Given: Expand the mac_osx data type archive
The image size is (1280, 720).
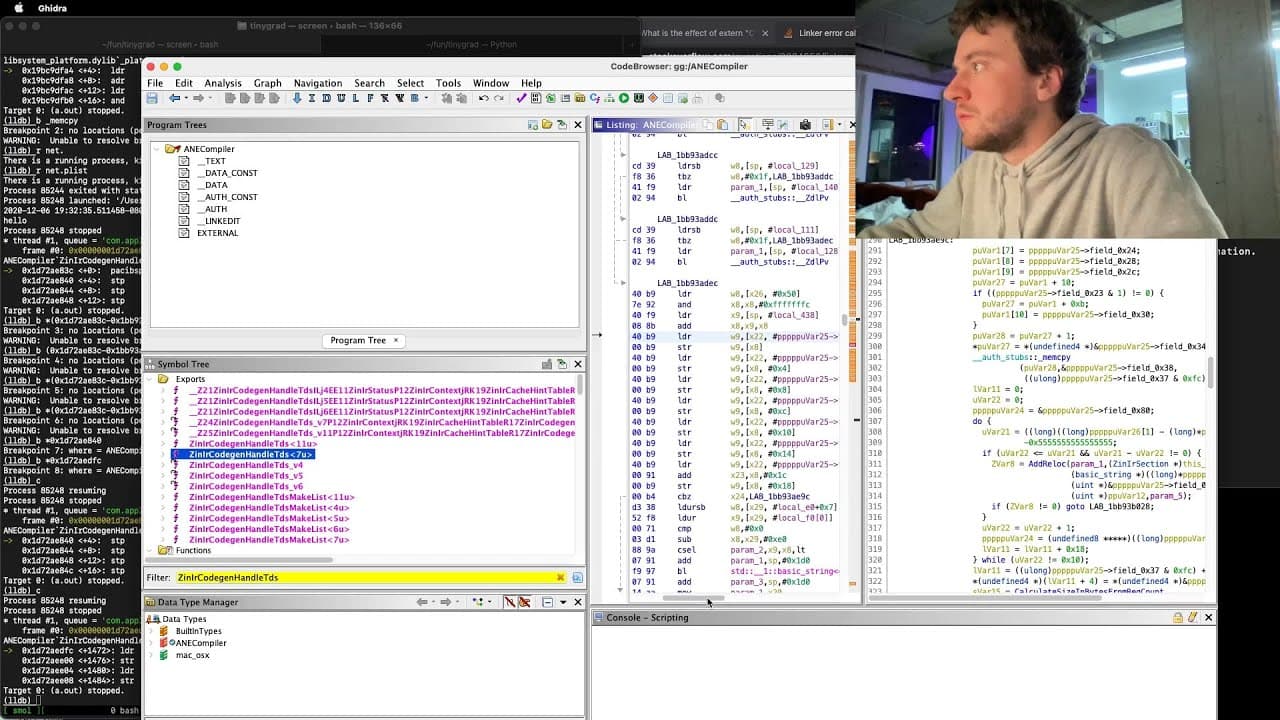Looking at the screenshot, I should click(152, 655).
